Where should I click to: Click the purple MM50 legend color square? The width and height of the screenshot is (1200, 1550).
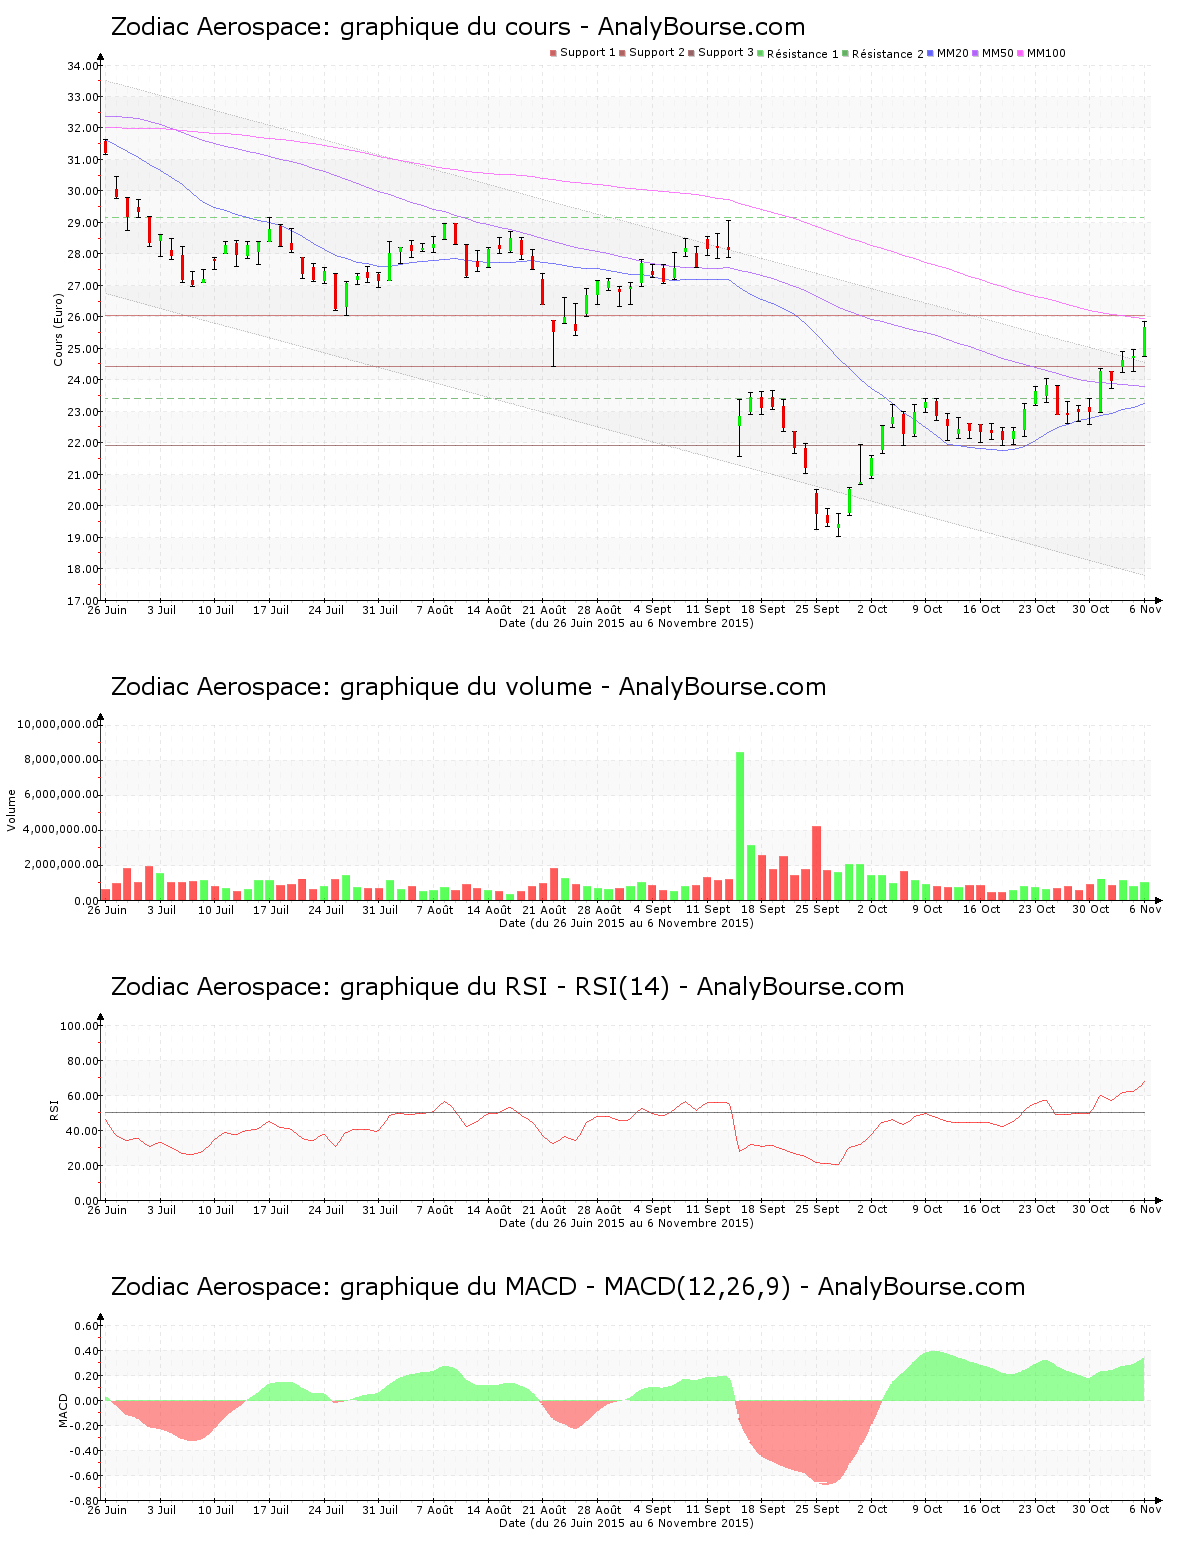978,53
